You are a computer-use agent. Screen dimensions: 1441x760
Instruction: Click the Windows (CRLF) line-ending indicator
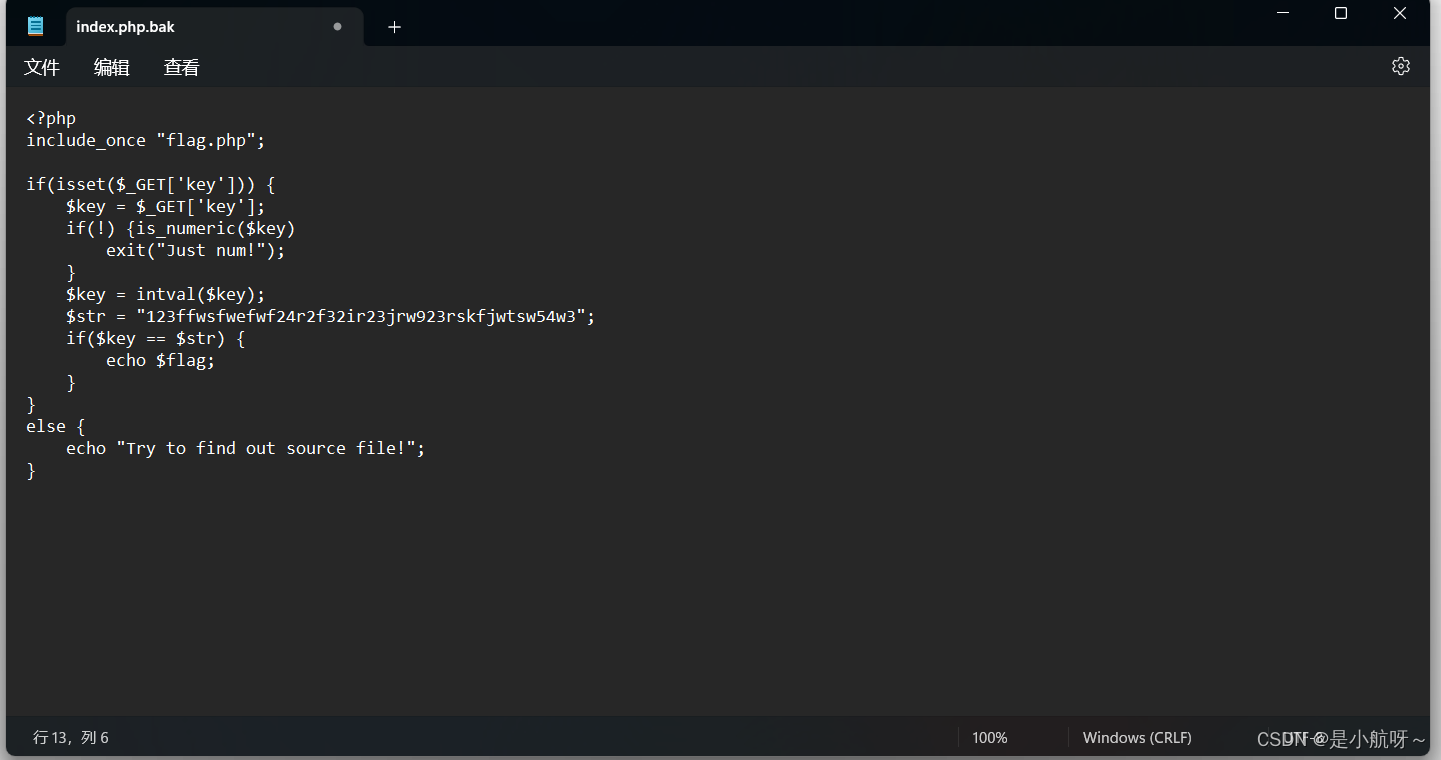click(1137, 737)
